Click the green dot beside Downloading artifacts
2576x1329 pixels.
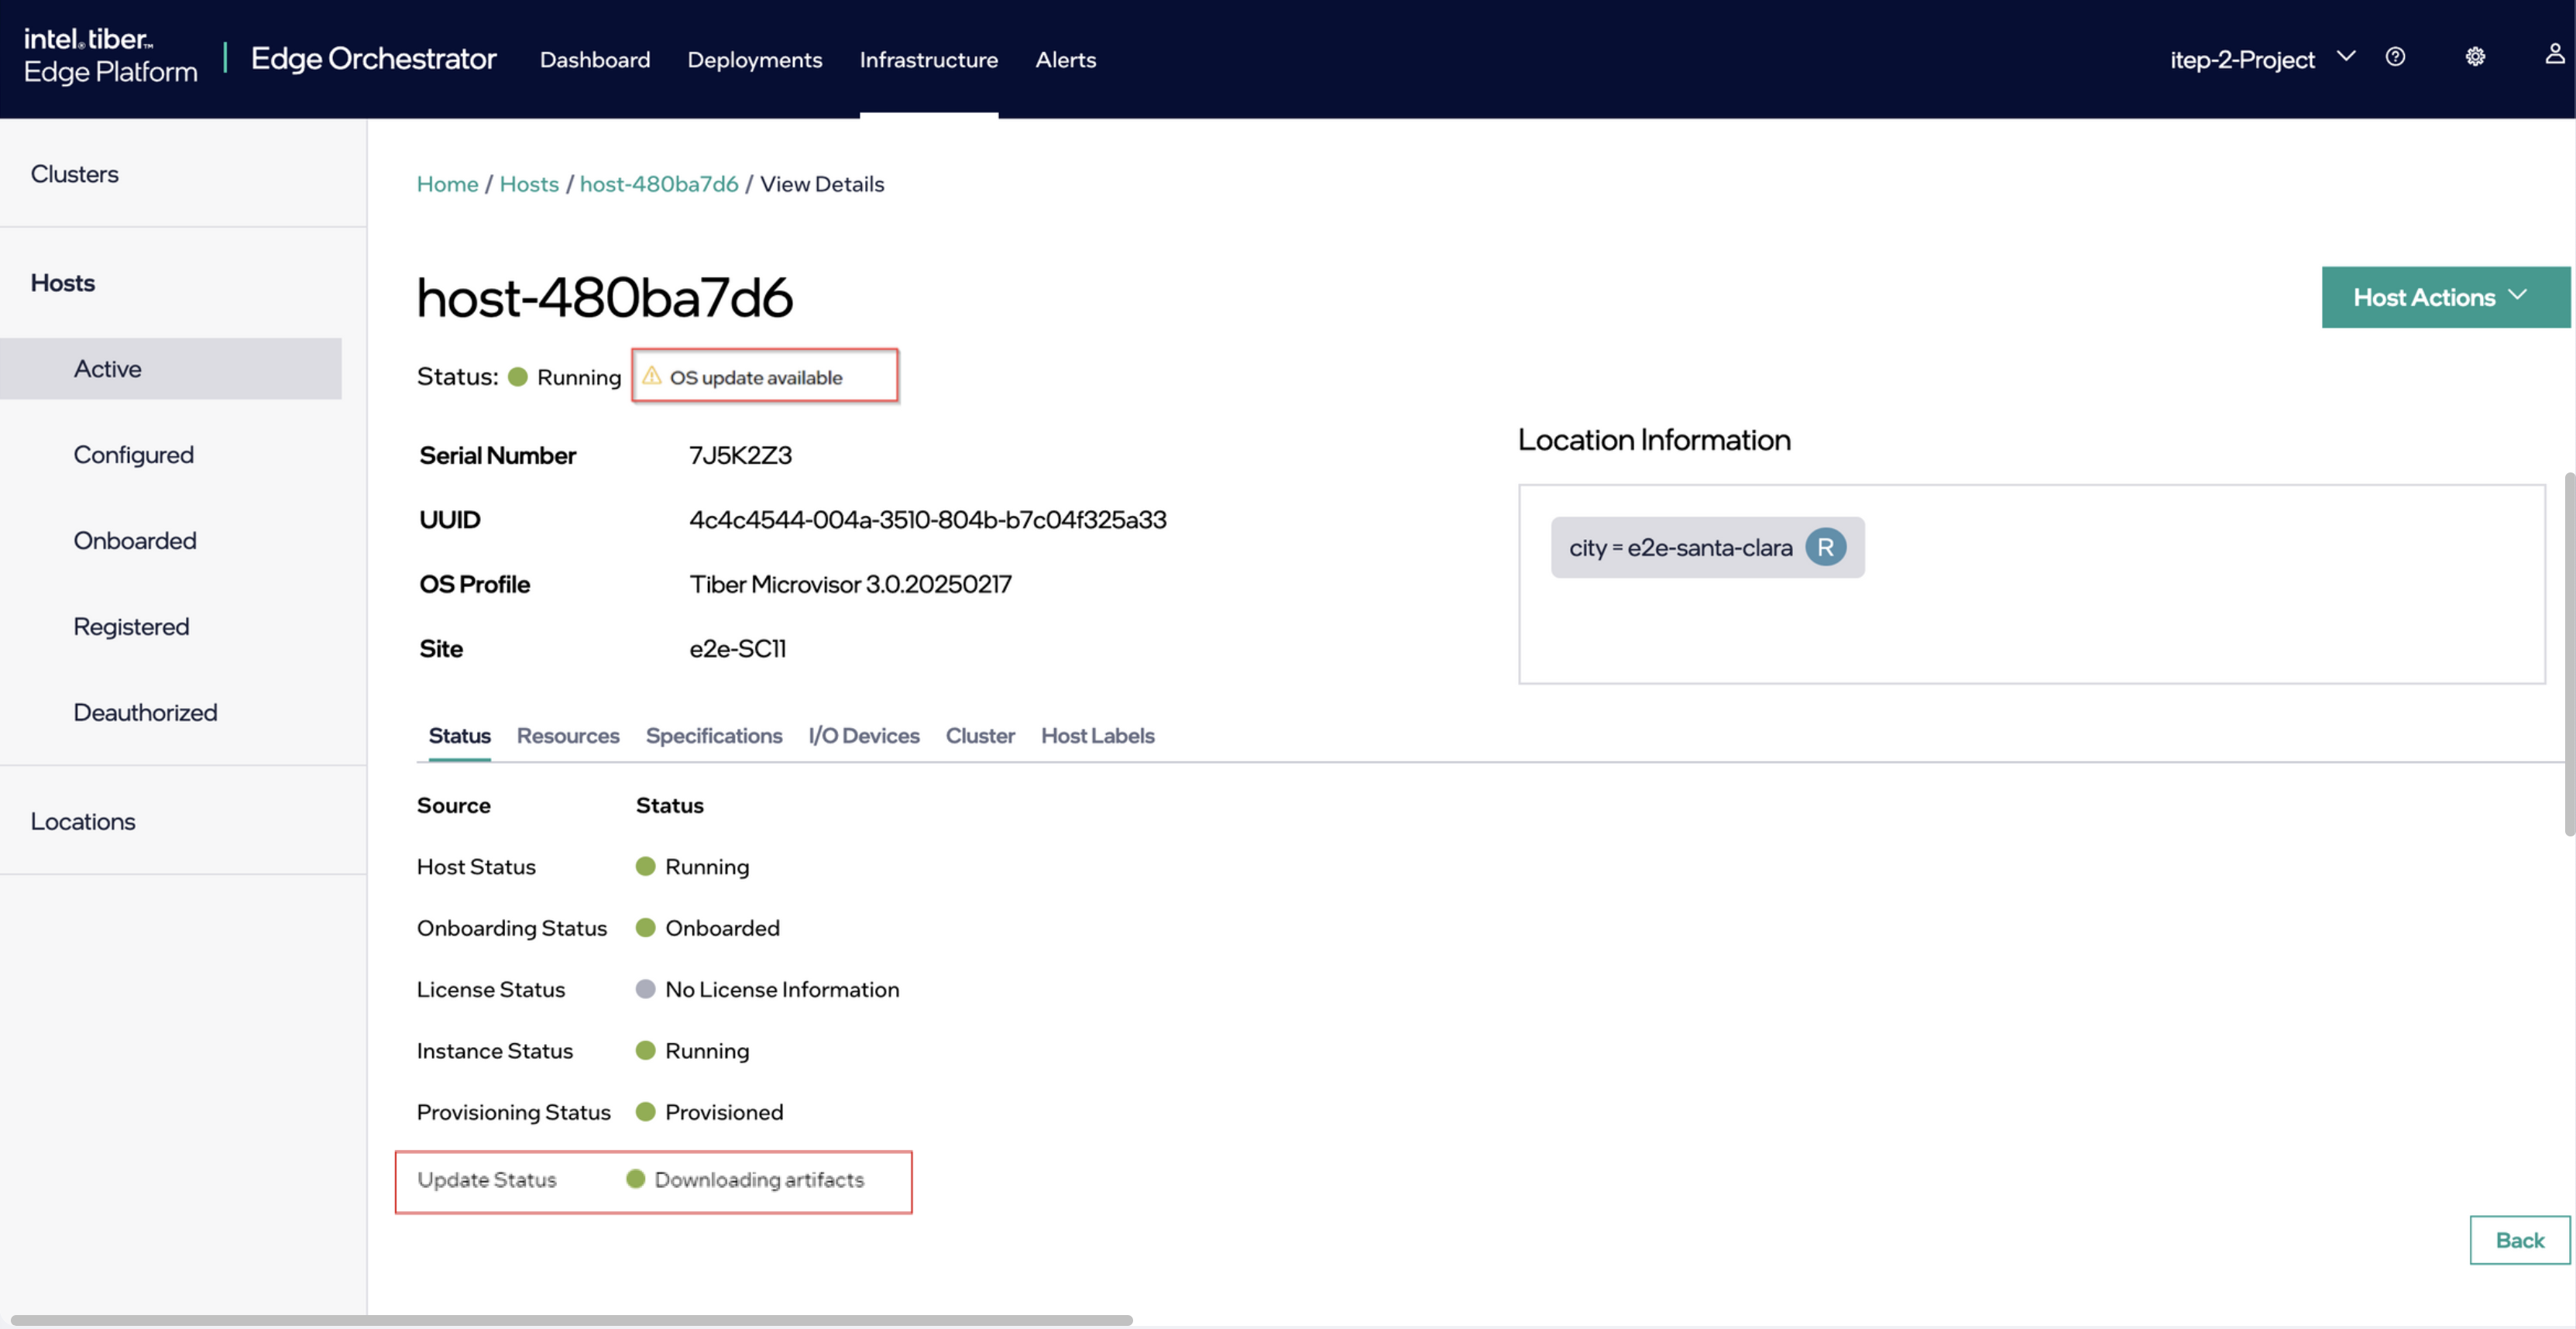[x=636, y=1180]
